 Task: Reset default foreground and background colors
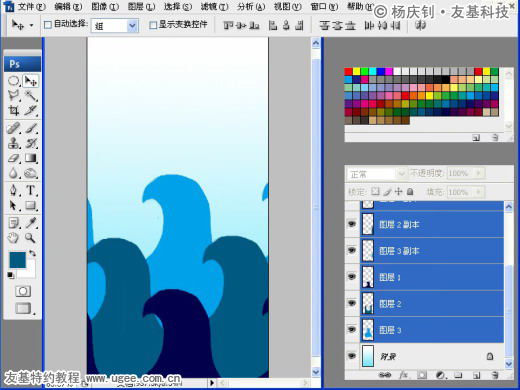coord(11,275)
